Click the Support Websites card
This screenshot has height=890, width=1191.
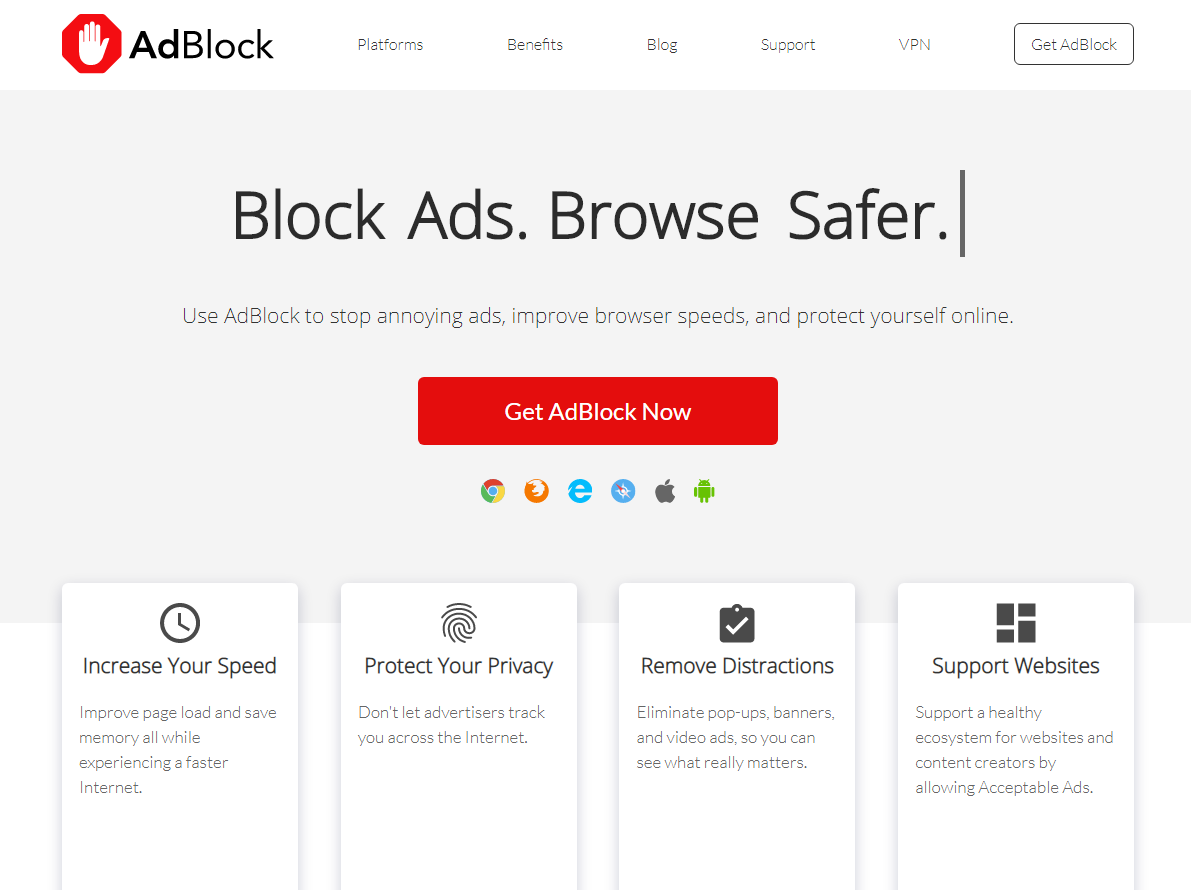1015,737
